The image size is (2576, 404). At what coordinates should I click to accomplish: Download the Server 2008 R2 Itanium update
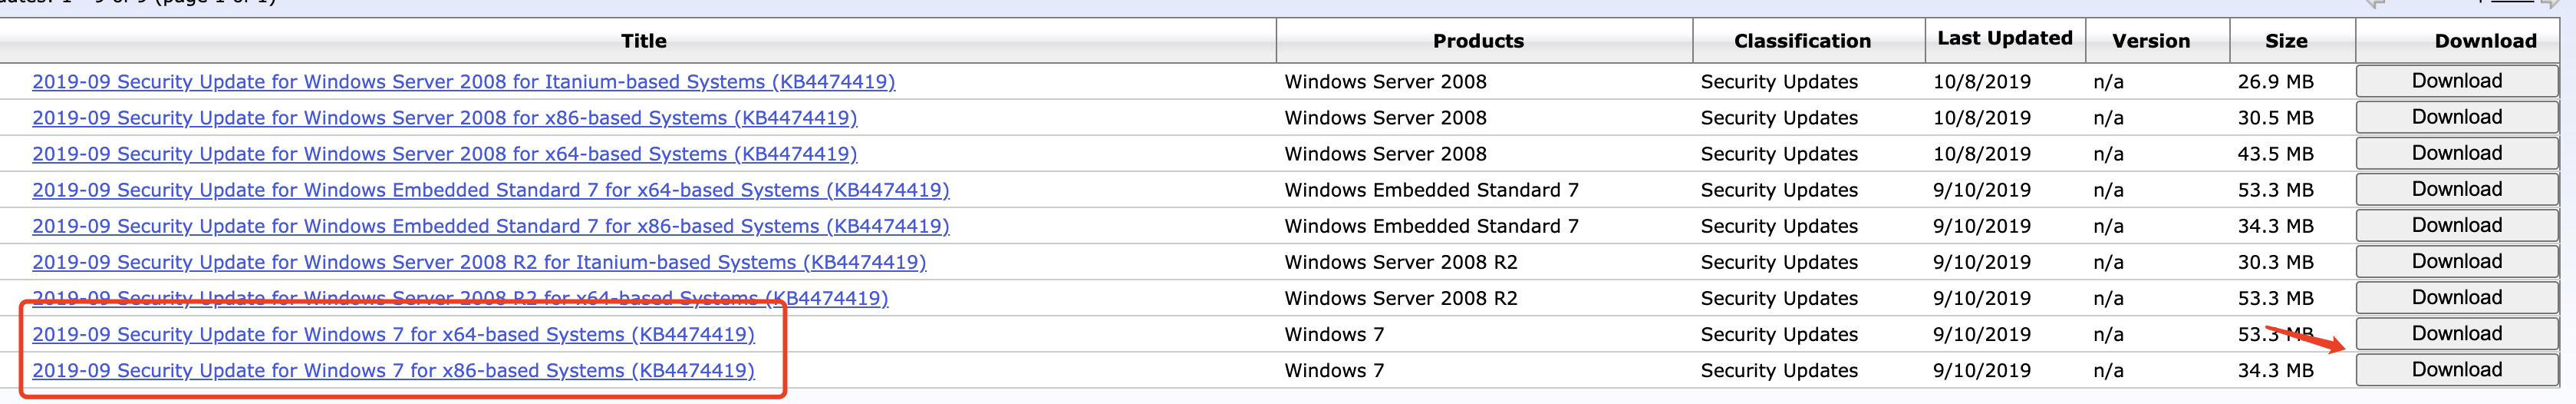[x=2456, y=261]
